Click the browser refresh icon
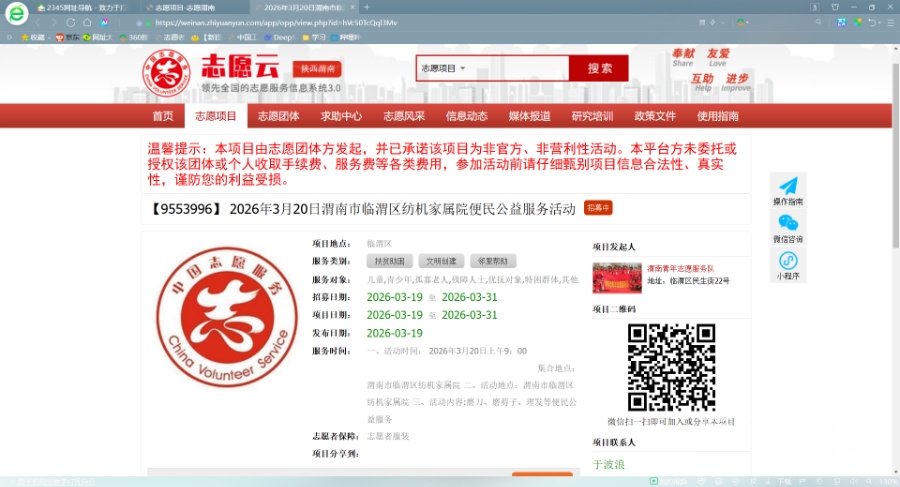Screen dimensions: 900x487 click(x=70, y=22)
